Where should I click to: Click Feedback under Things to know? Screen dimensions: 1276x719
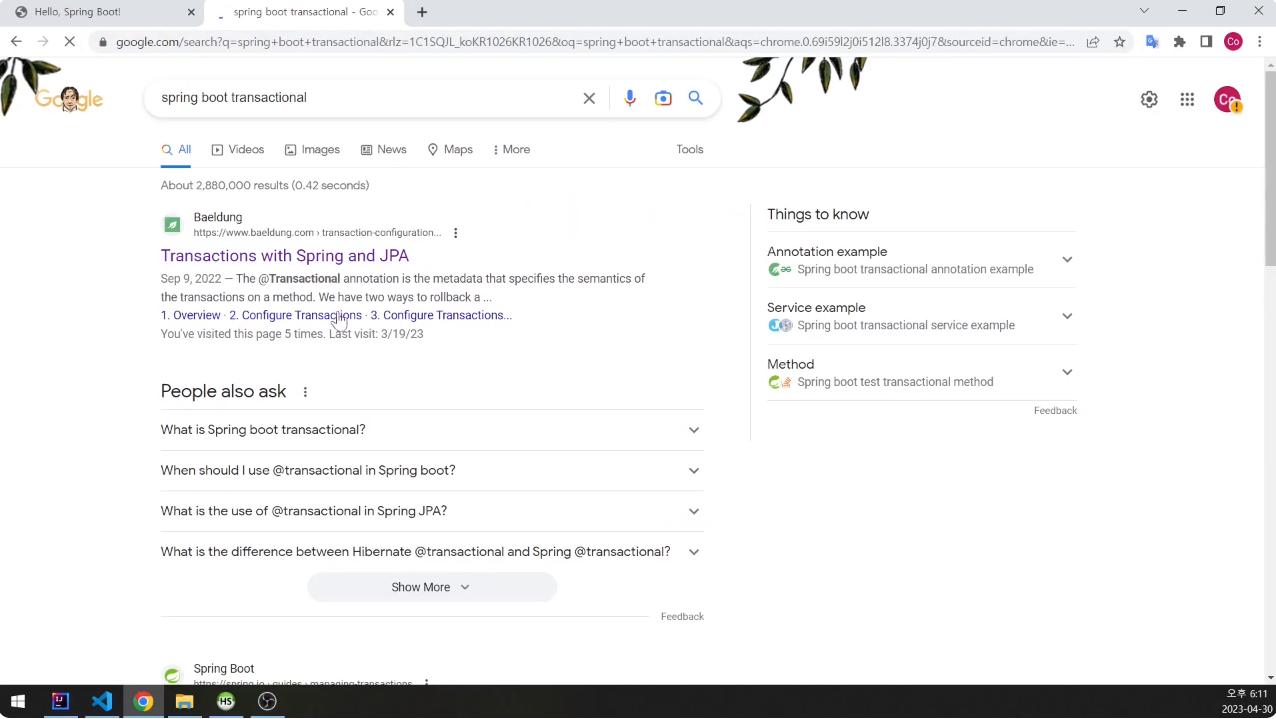click(x=1055, y=411)
